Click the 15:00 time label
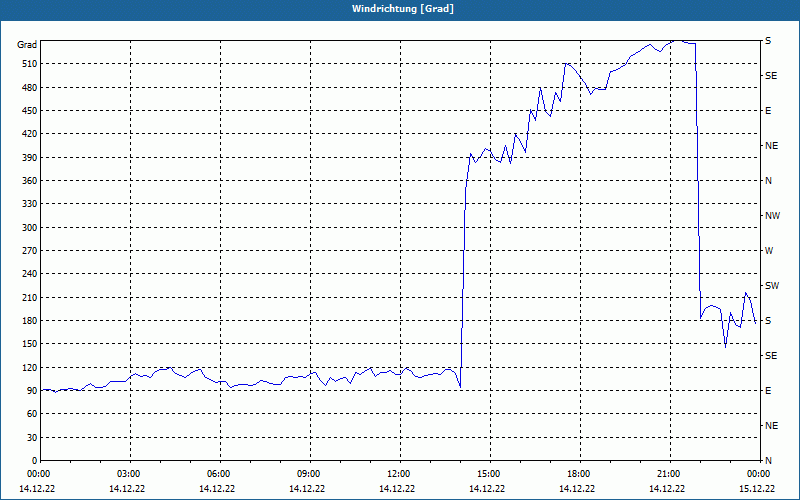The image size is (800, 500). pos(490,474)
